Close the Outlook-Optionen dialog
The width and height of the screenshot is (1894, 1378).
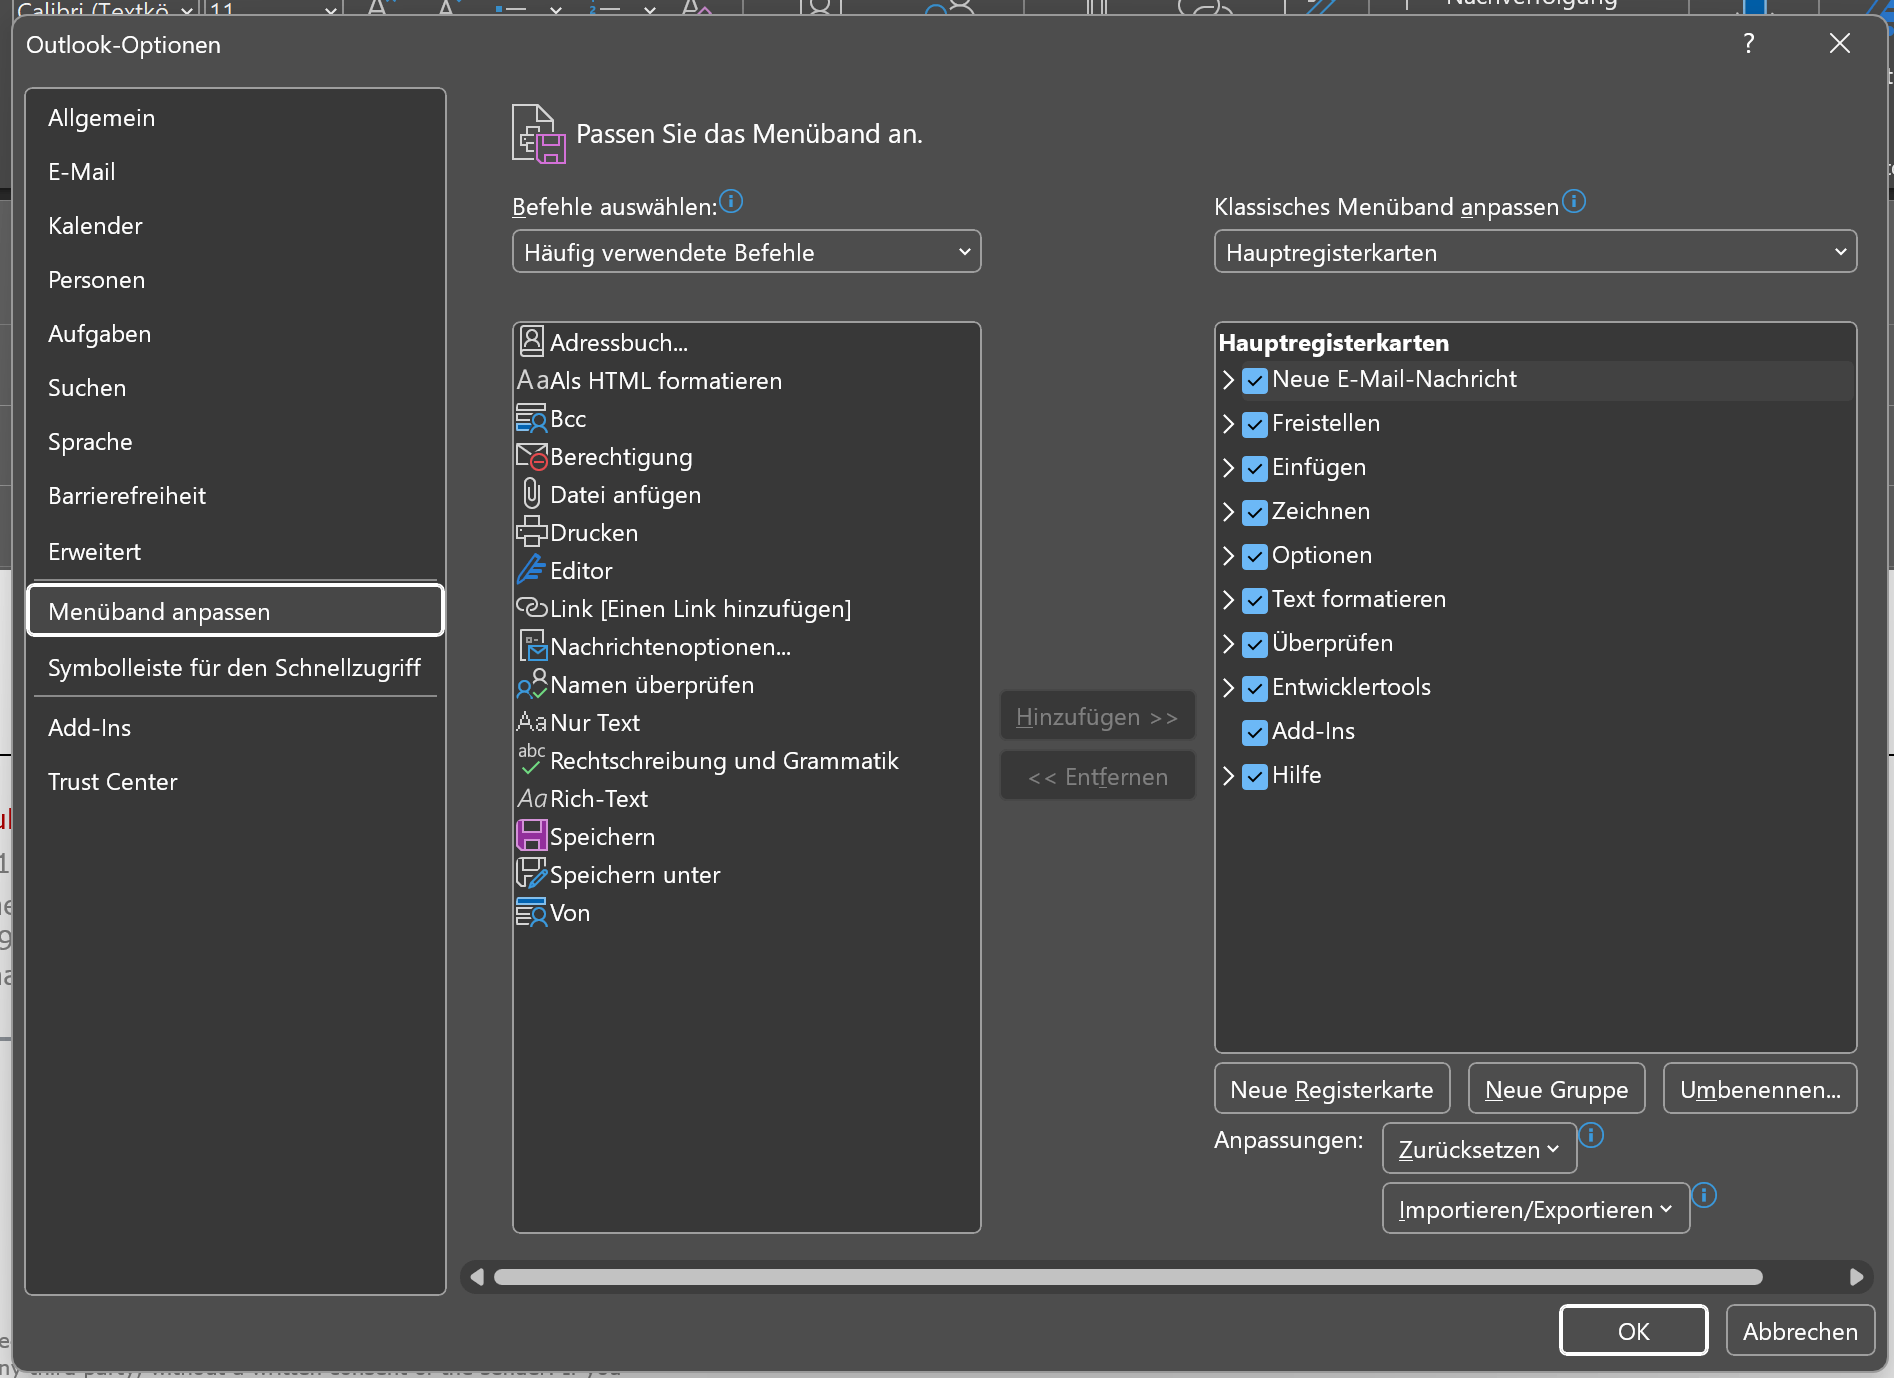click(x=1840, y=43)
